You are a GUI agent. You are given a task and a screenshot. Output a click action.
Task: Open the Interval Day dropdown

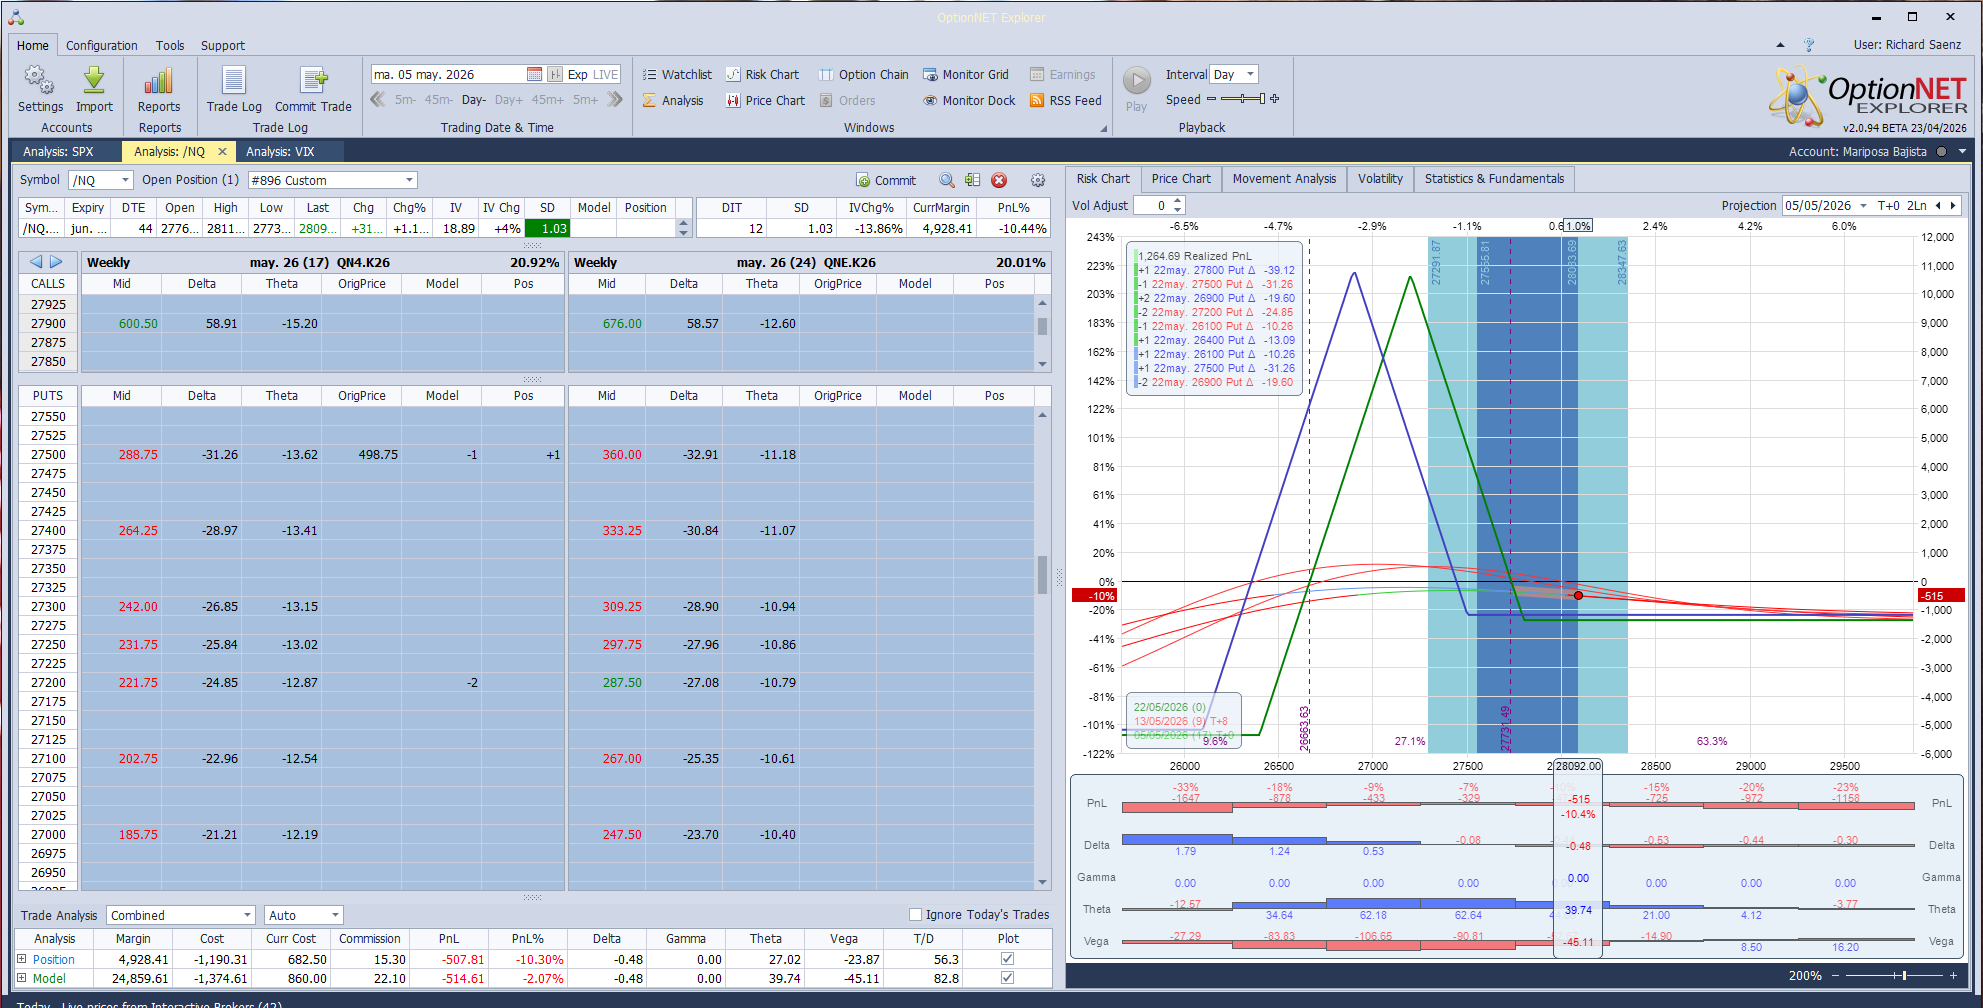pyautogui.click(x=1250, y=74)
